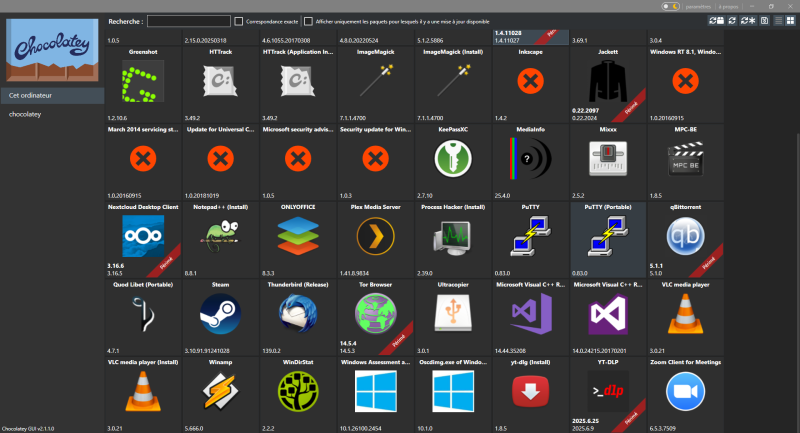Click the refresh packages button
The image size is (800, 433).
point(732,20)
